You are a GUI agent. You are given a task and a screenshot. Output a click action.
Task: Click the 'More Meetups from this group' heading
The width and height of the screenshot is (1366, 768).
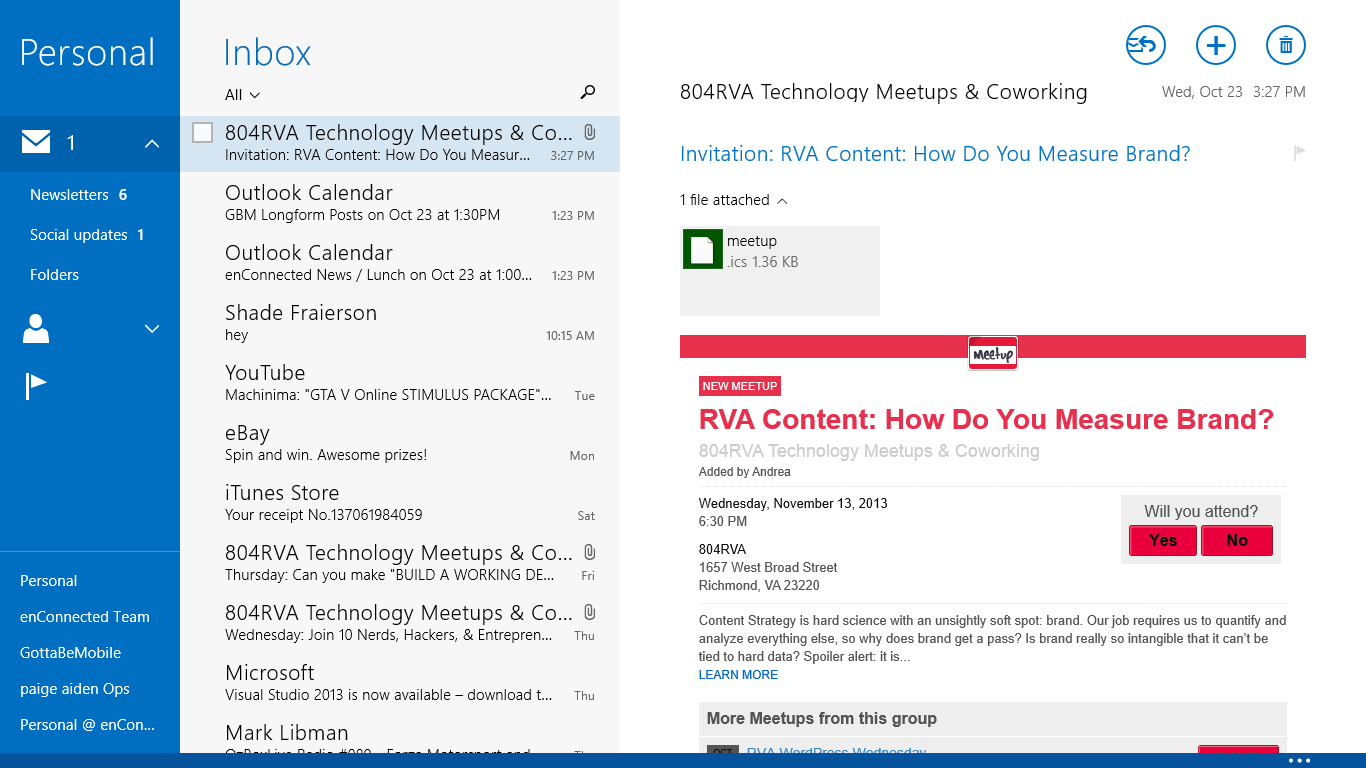click(821, 718)
